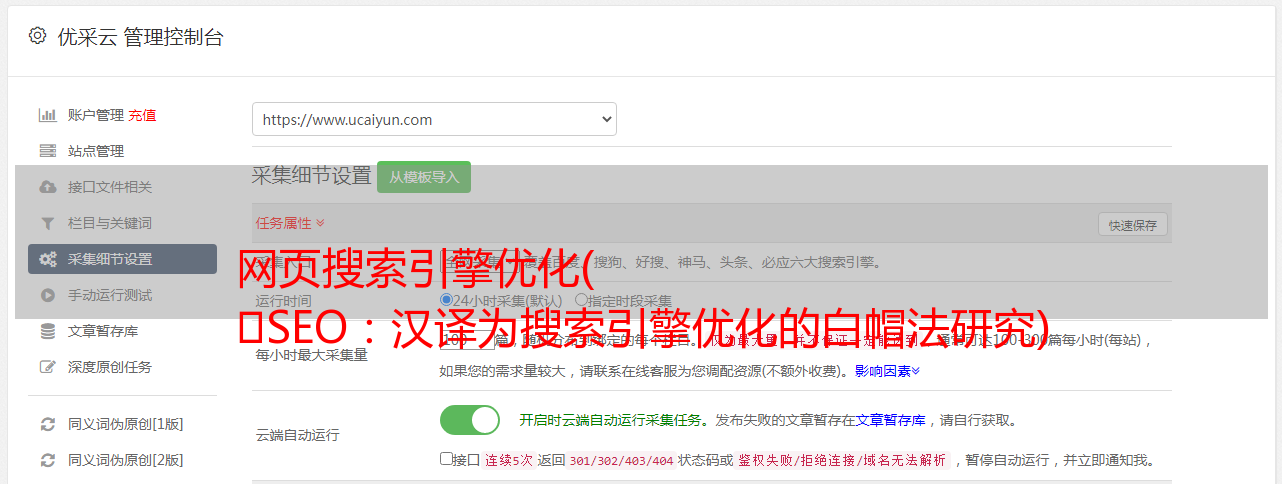This screenshot has width=1282, height=484.
Task: Open 手动运行测试 via its play icon
Action: 47,295
